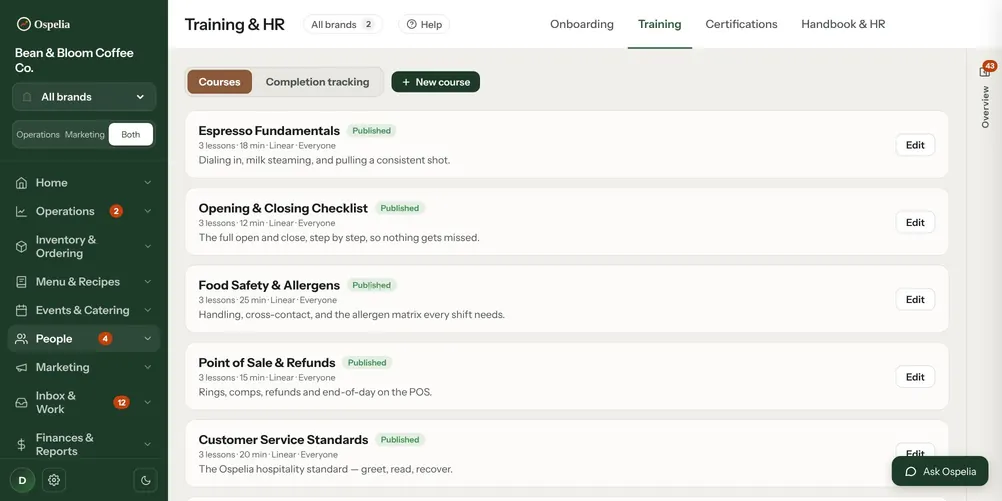Expand the Marketing menu chevron
1002x501 pixels.
pos(148,367)
